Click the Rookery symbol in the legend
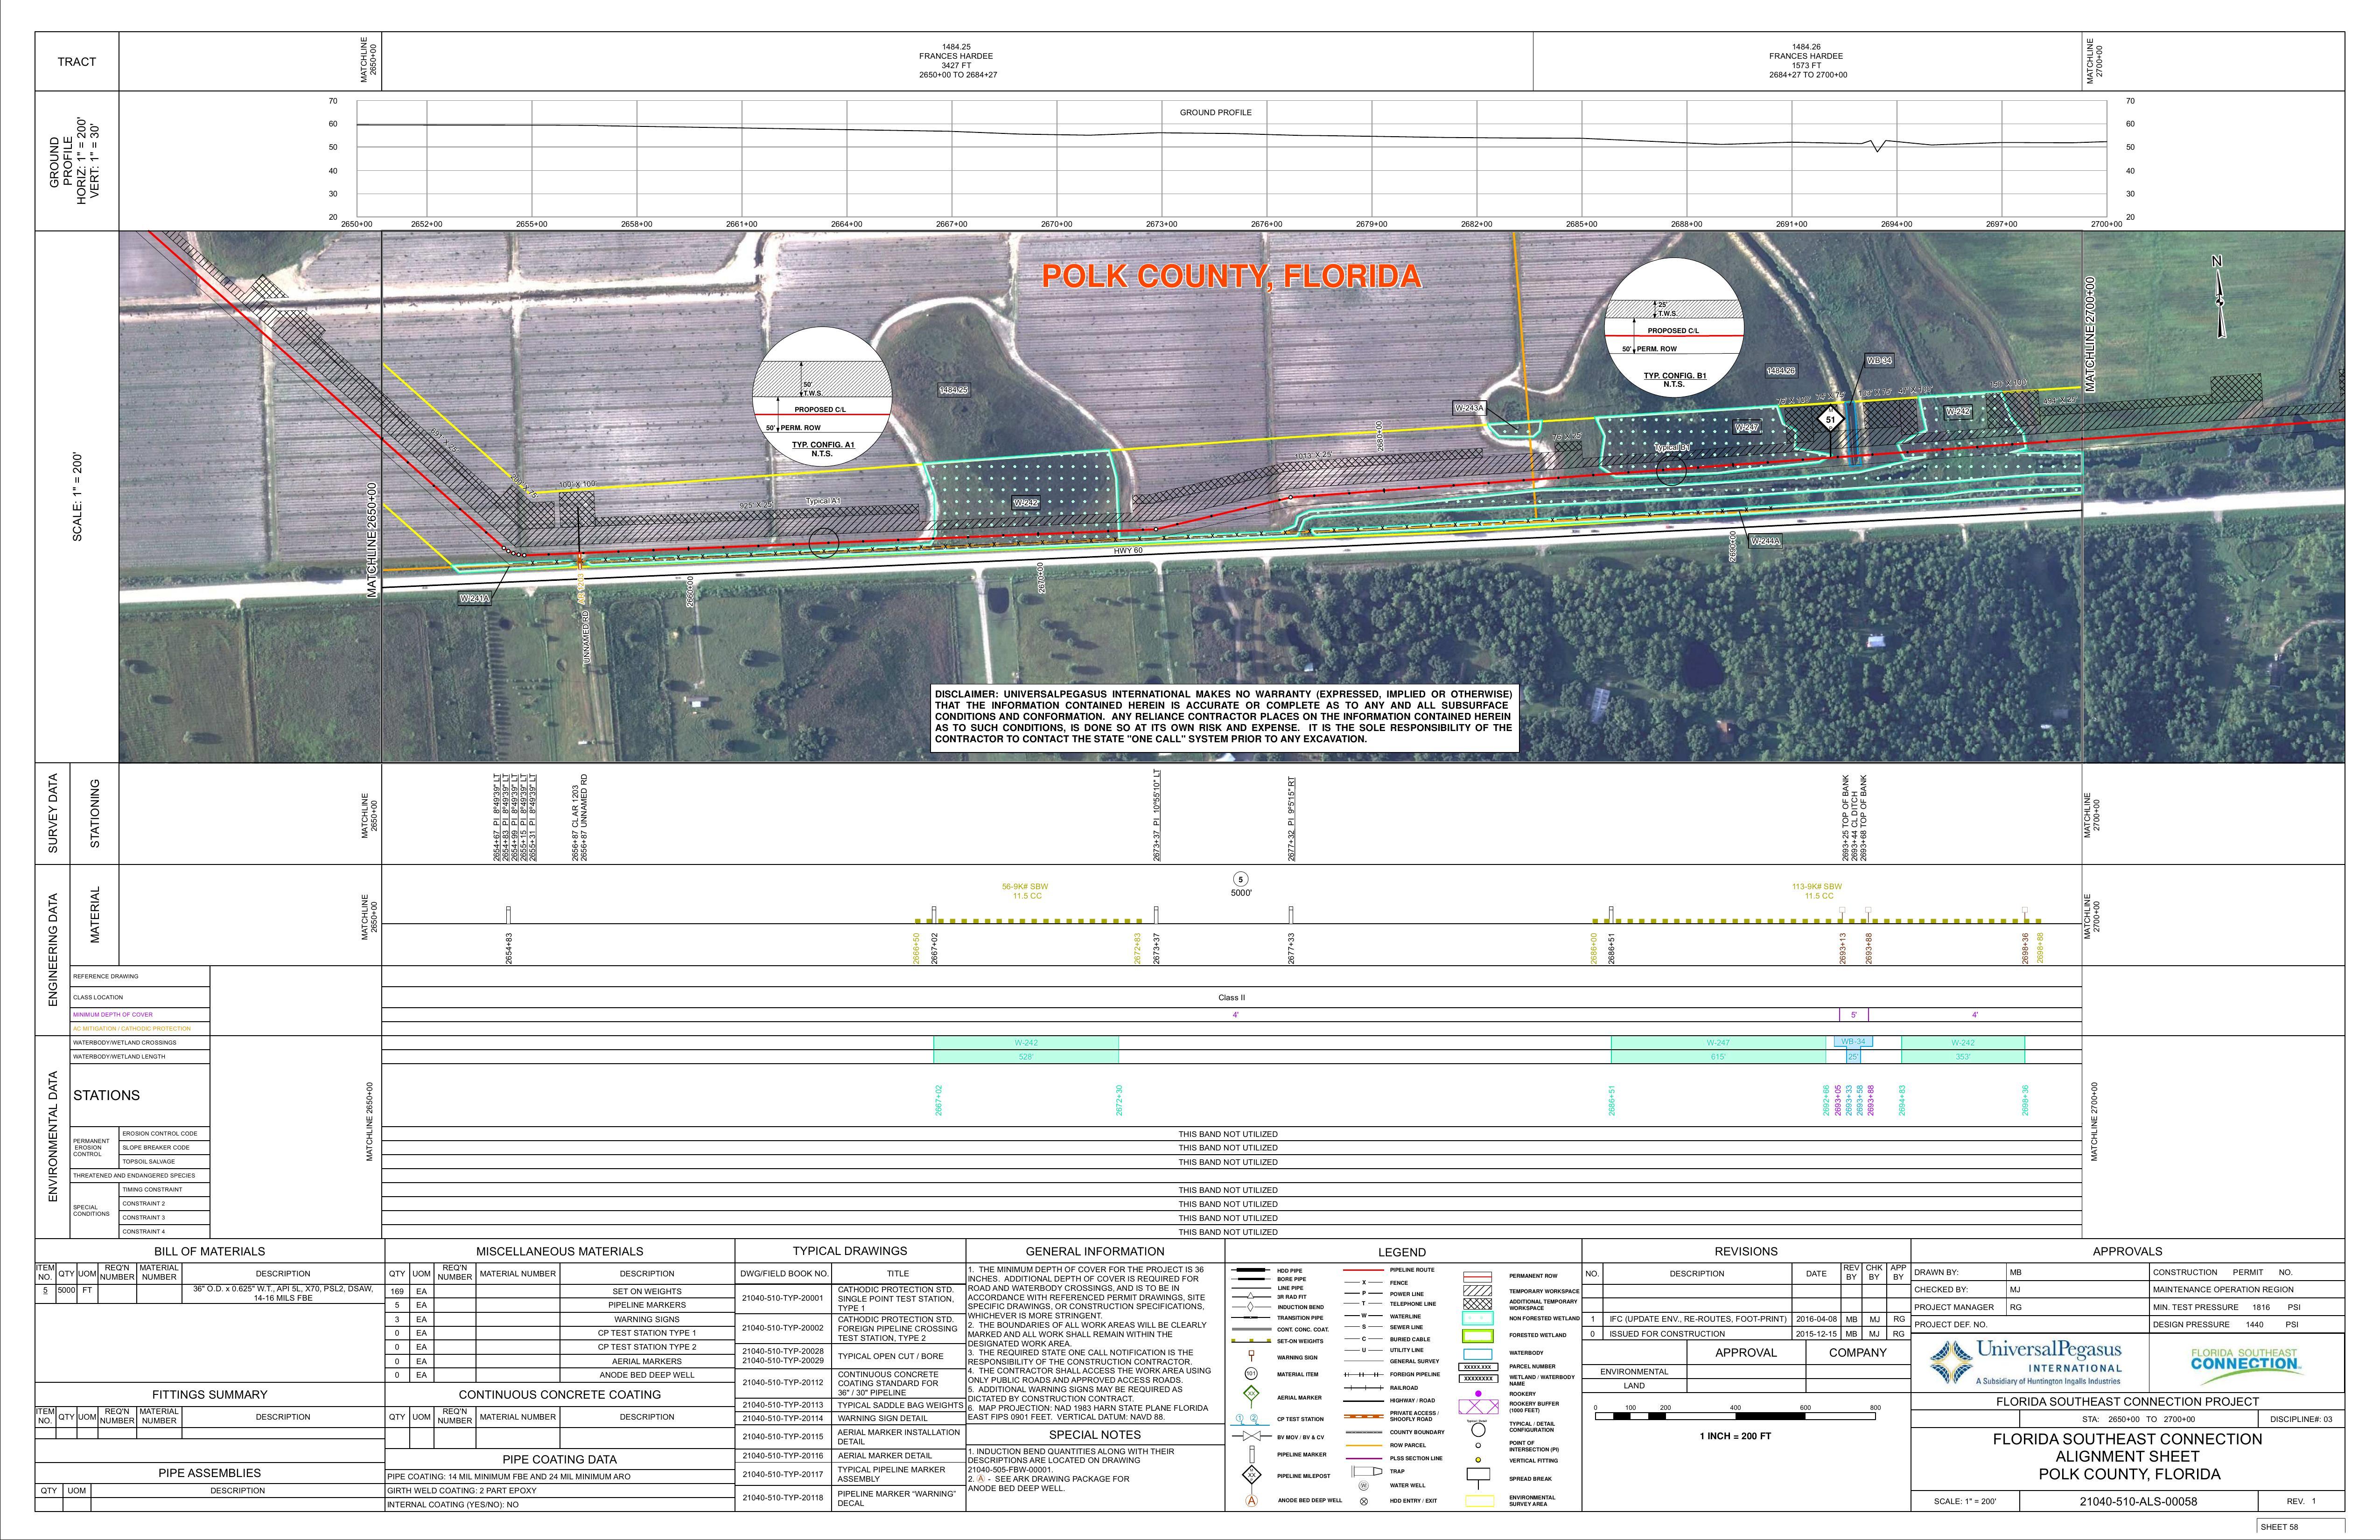 (x=1478, y=1394)
